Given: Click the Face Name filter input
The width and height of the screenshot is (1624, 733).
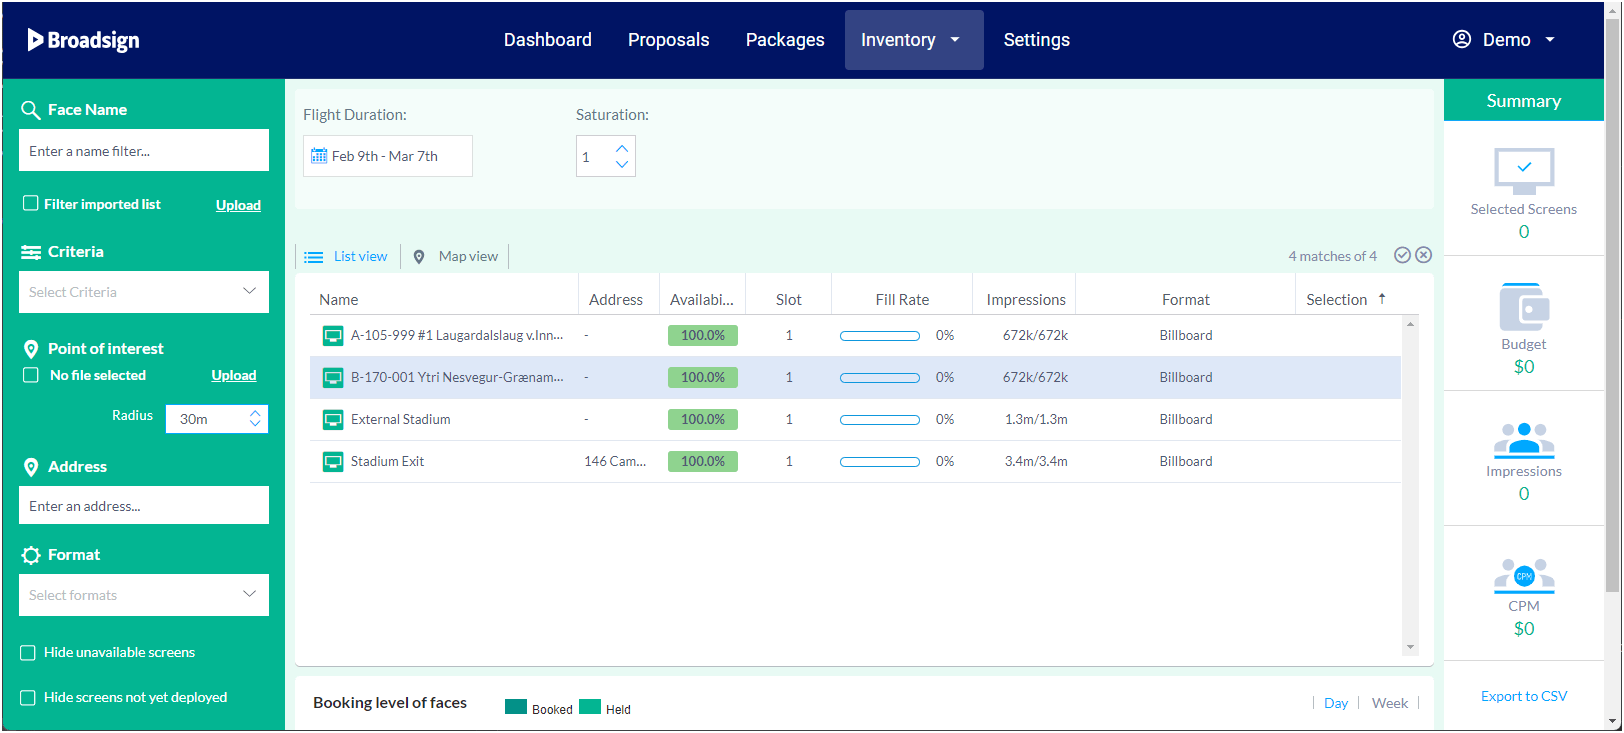Looking at the screenshot, I should click(144, 150).
